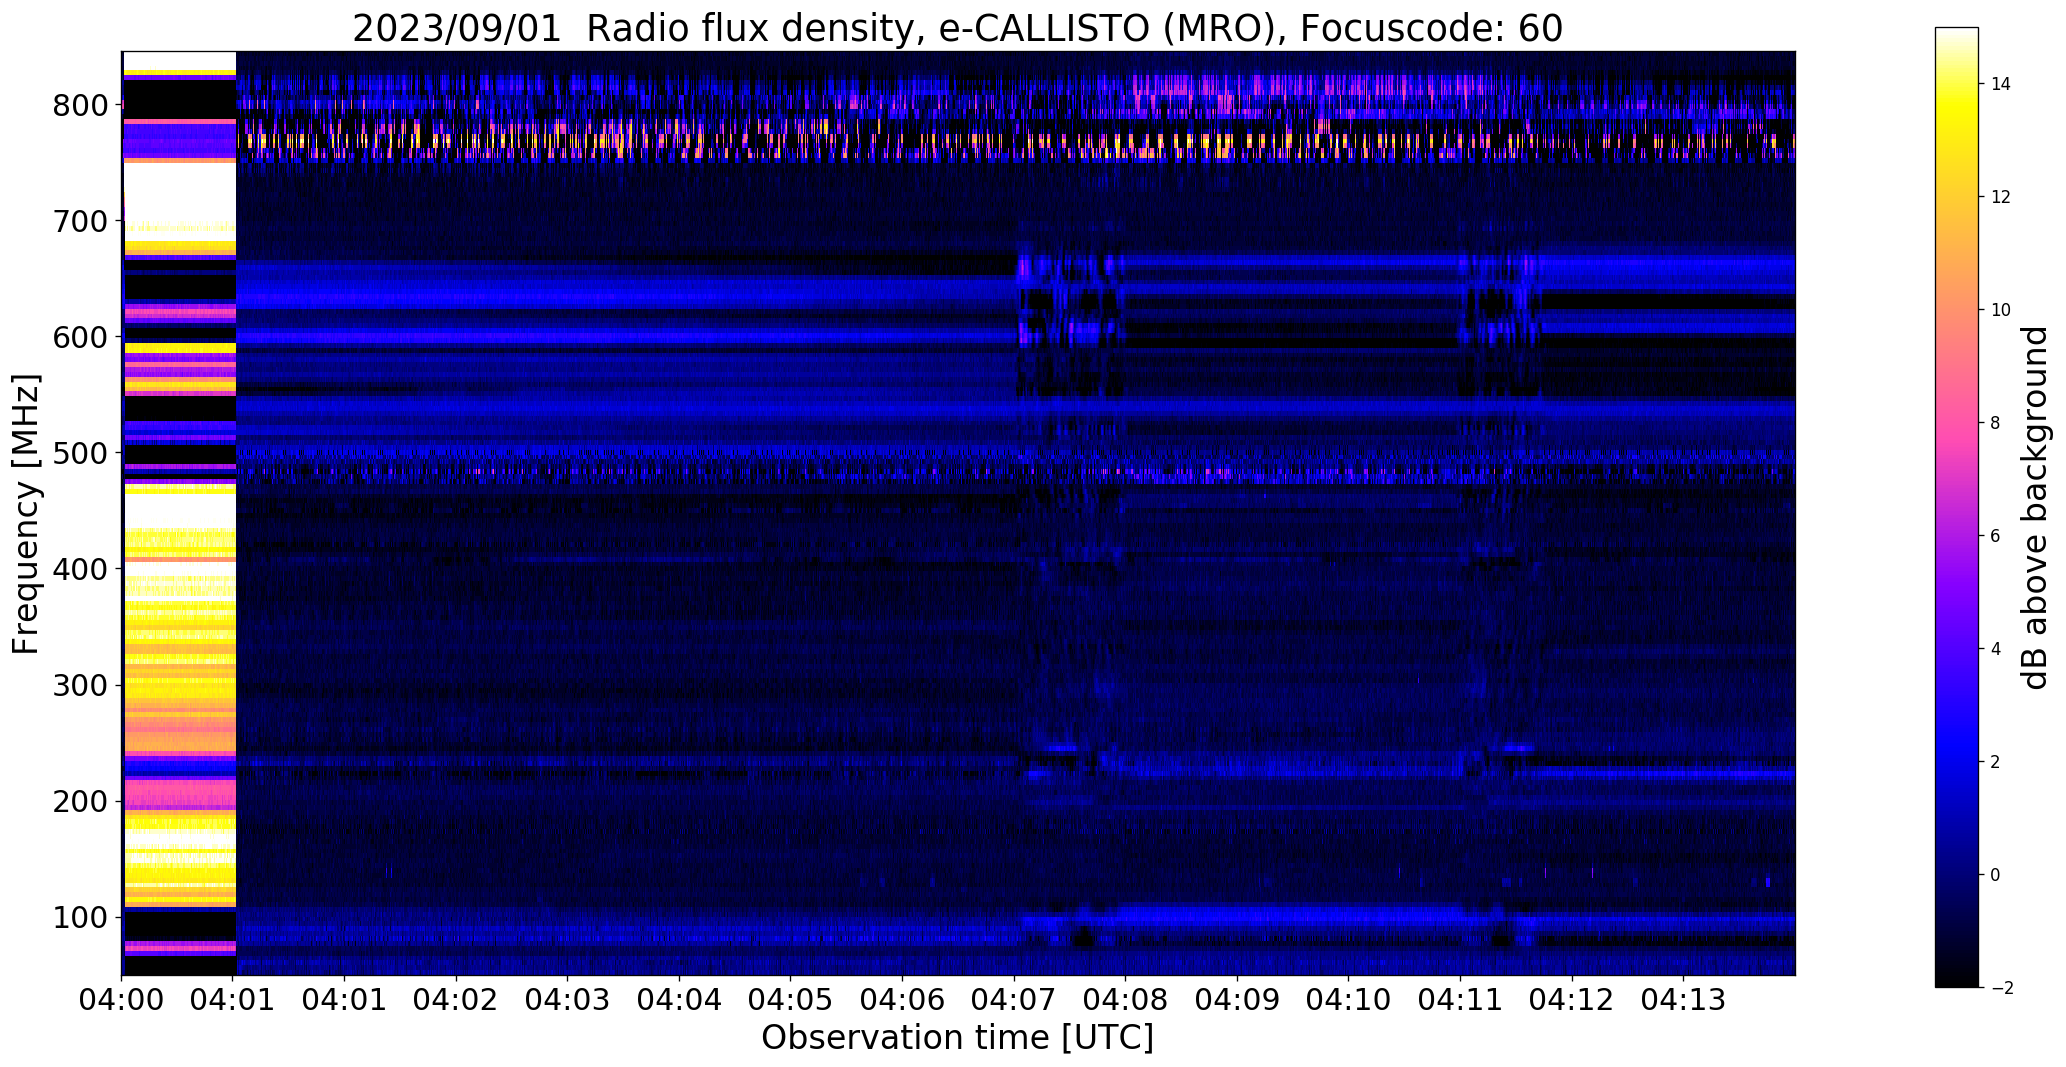
Task: Click the 500 frequency tick label
Action: tap(81, 453)
